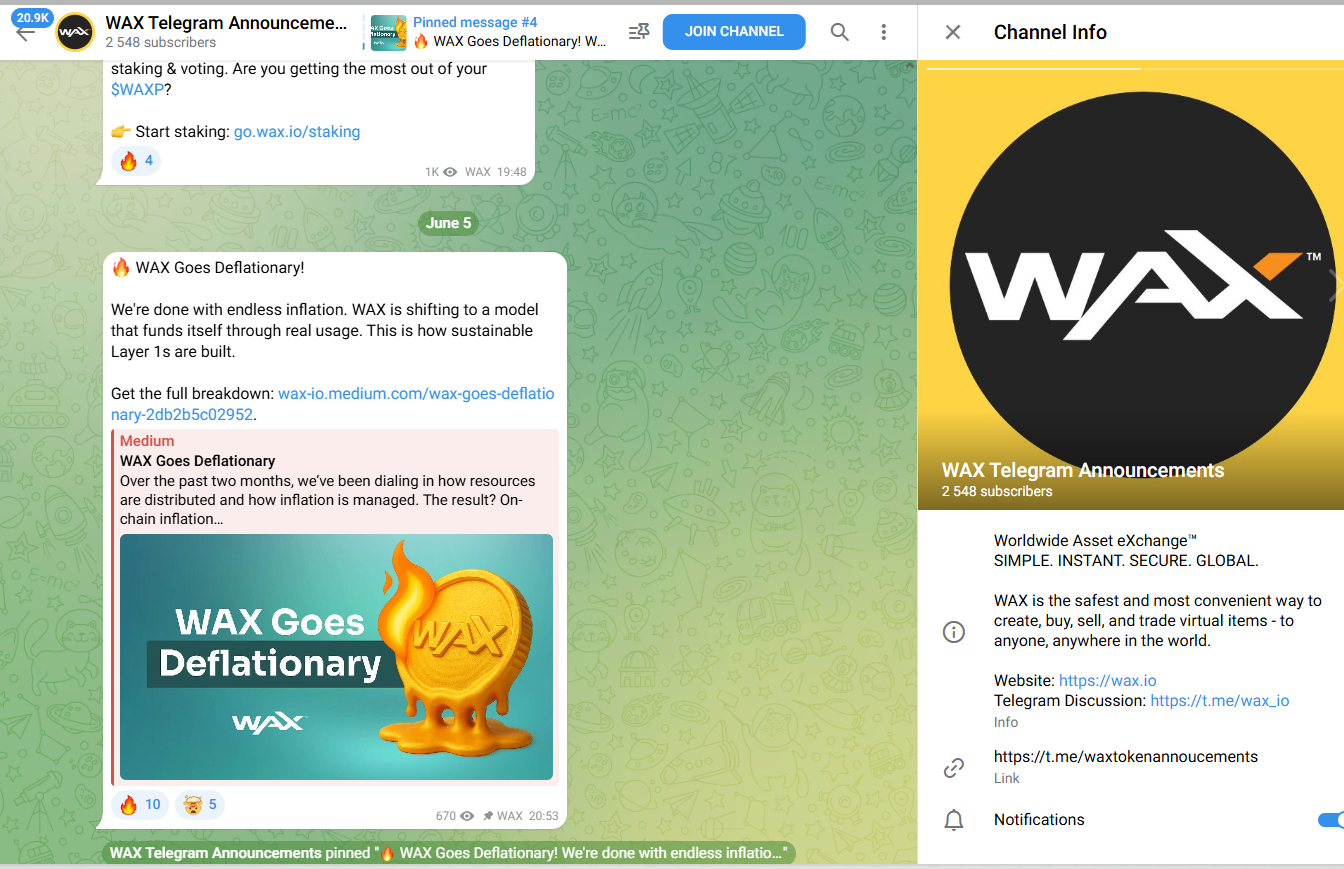Click the 19:48 message timestamp
The height and width of the screenshot is (869, 1344).
coord(511,172)
